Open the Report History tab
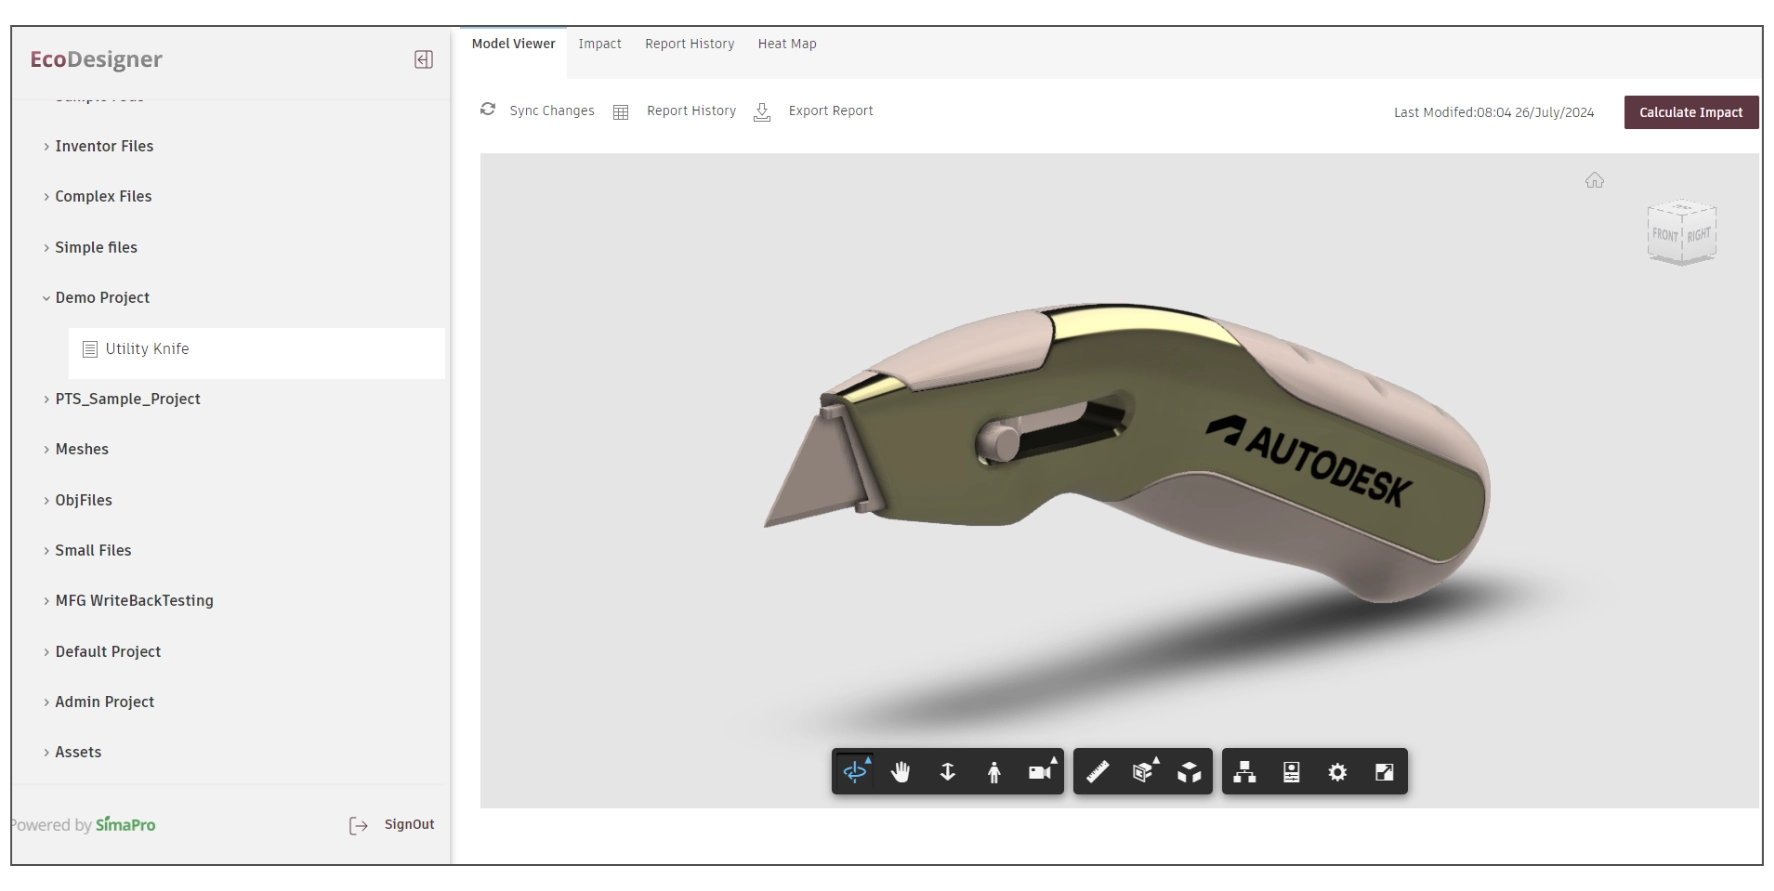Viewport: 1774px width, 891px height. 689,44
